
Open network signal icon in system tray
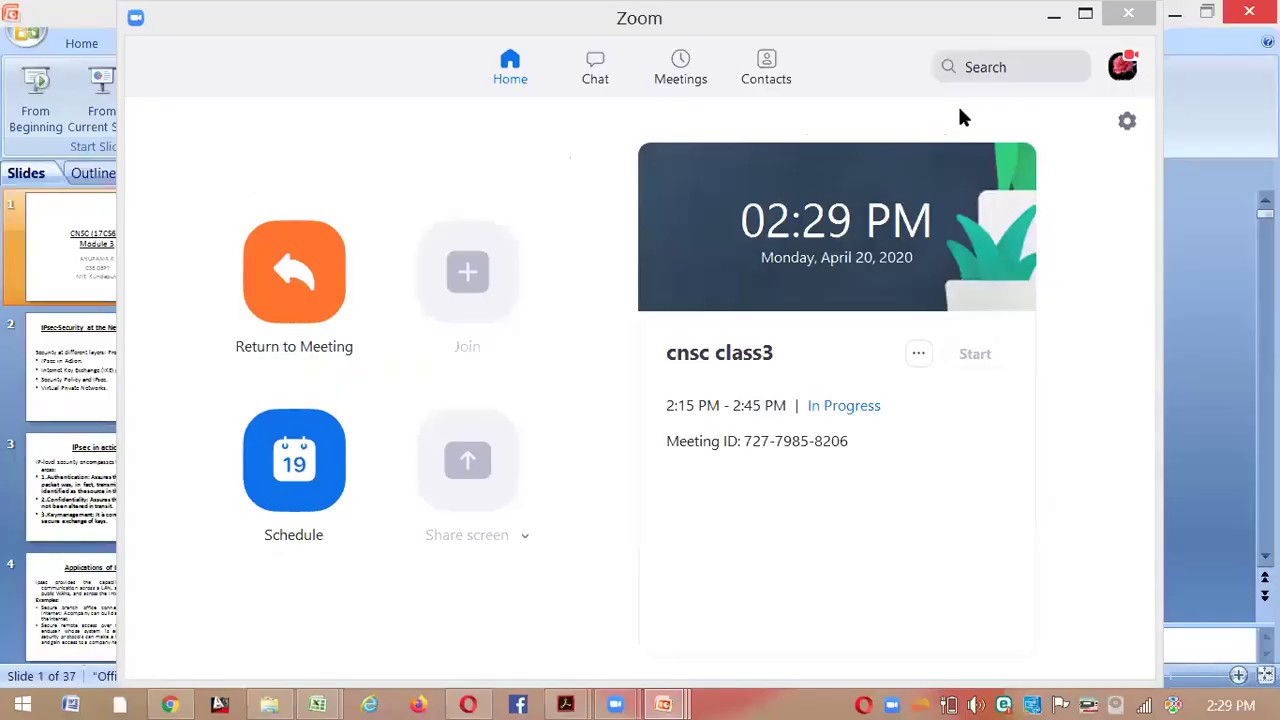pyautogui.click(x=1144, y=705)
